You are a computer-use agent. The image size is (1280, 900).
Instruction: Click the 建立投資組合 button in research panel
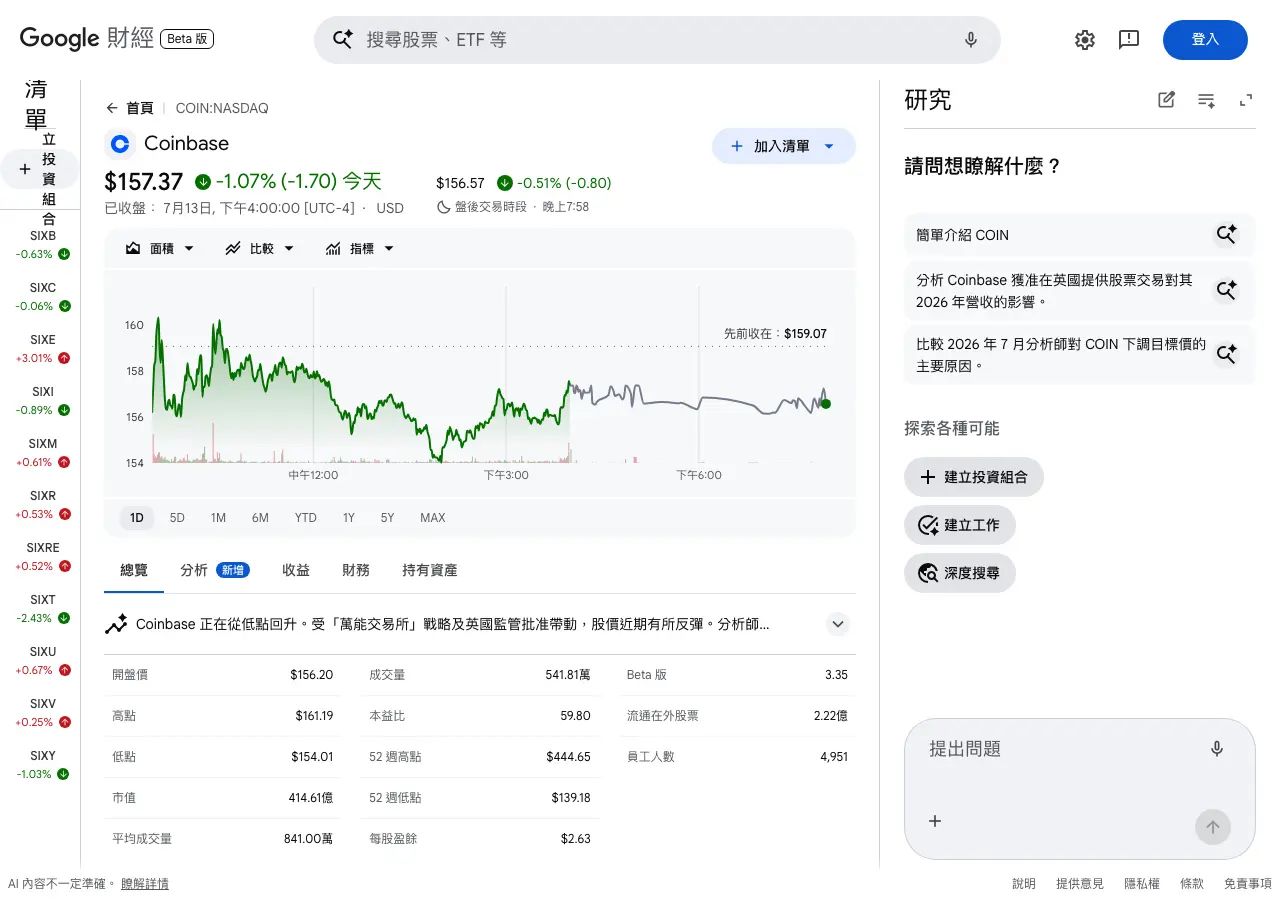click(x=974, y=477)
